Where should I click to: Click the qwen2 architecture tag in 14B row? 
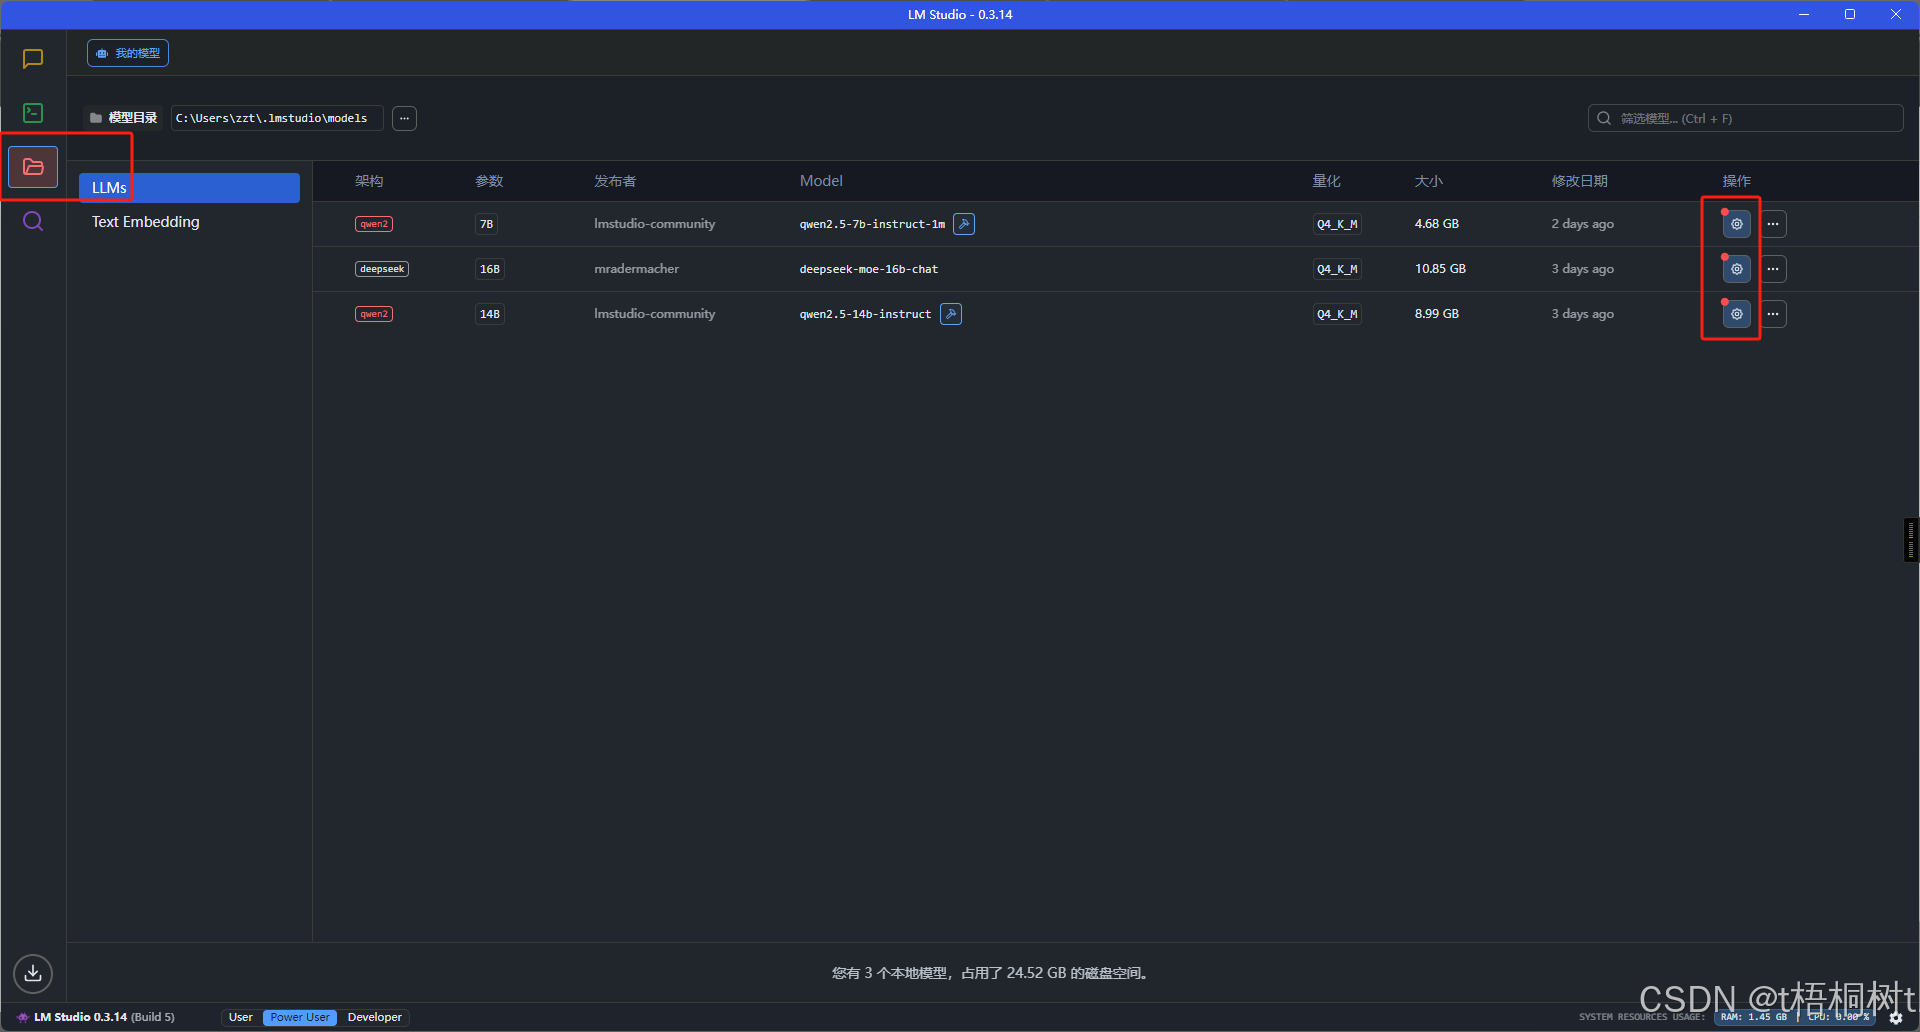point(374,314)
